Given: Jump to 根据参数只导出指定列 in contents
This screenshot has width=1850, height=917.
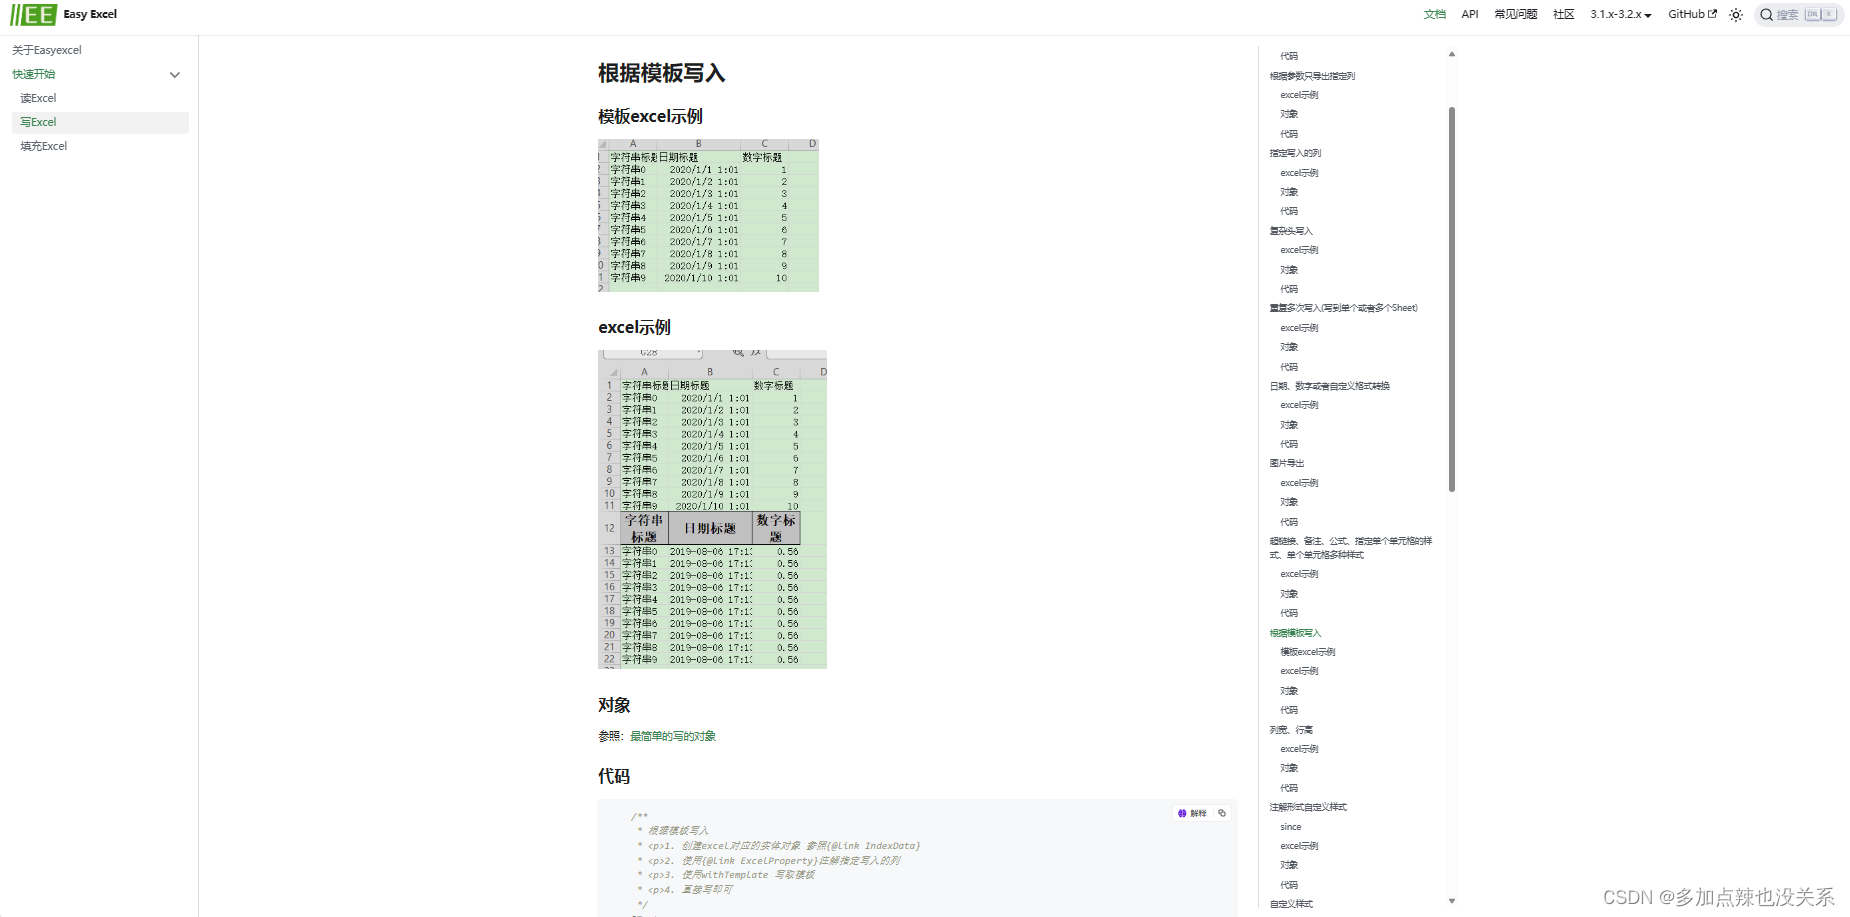Looking at the screenshot, I should (1313, 76).
